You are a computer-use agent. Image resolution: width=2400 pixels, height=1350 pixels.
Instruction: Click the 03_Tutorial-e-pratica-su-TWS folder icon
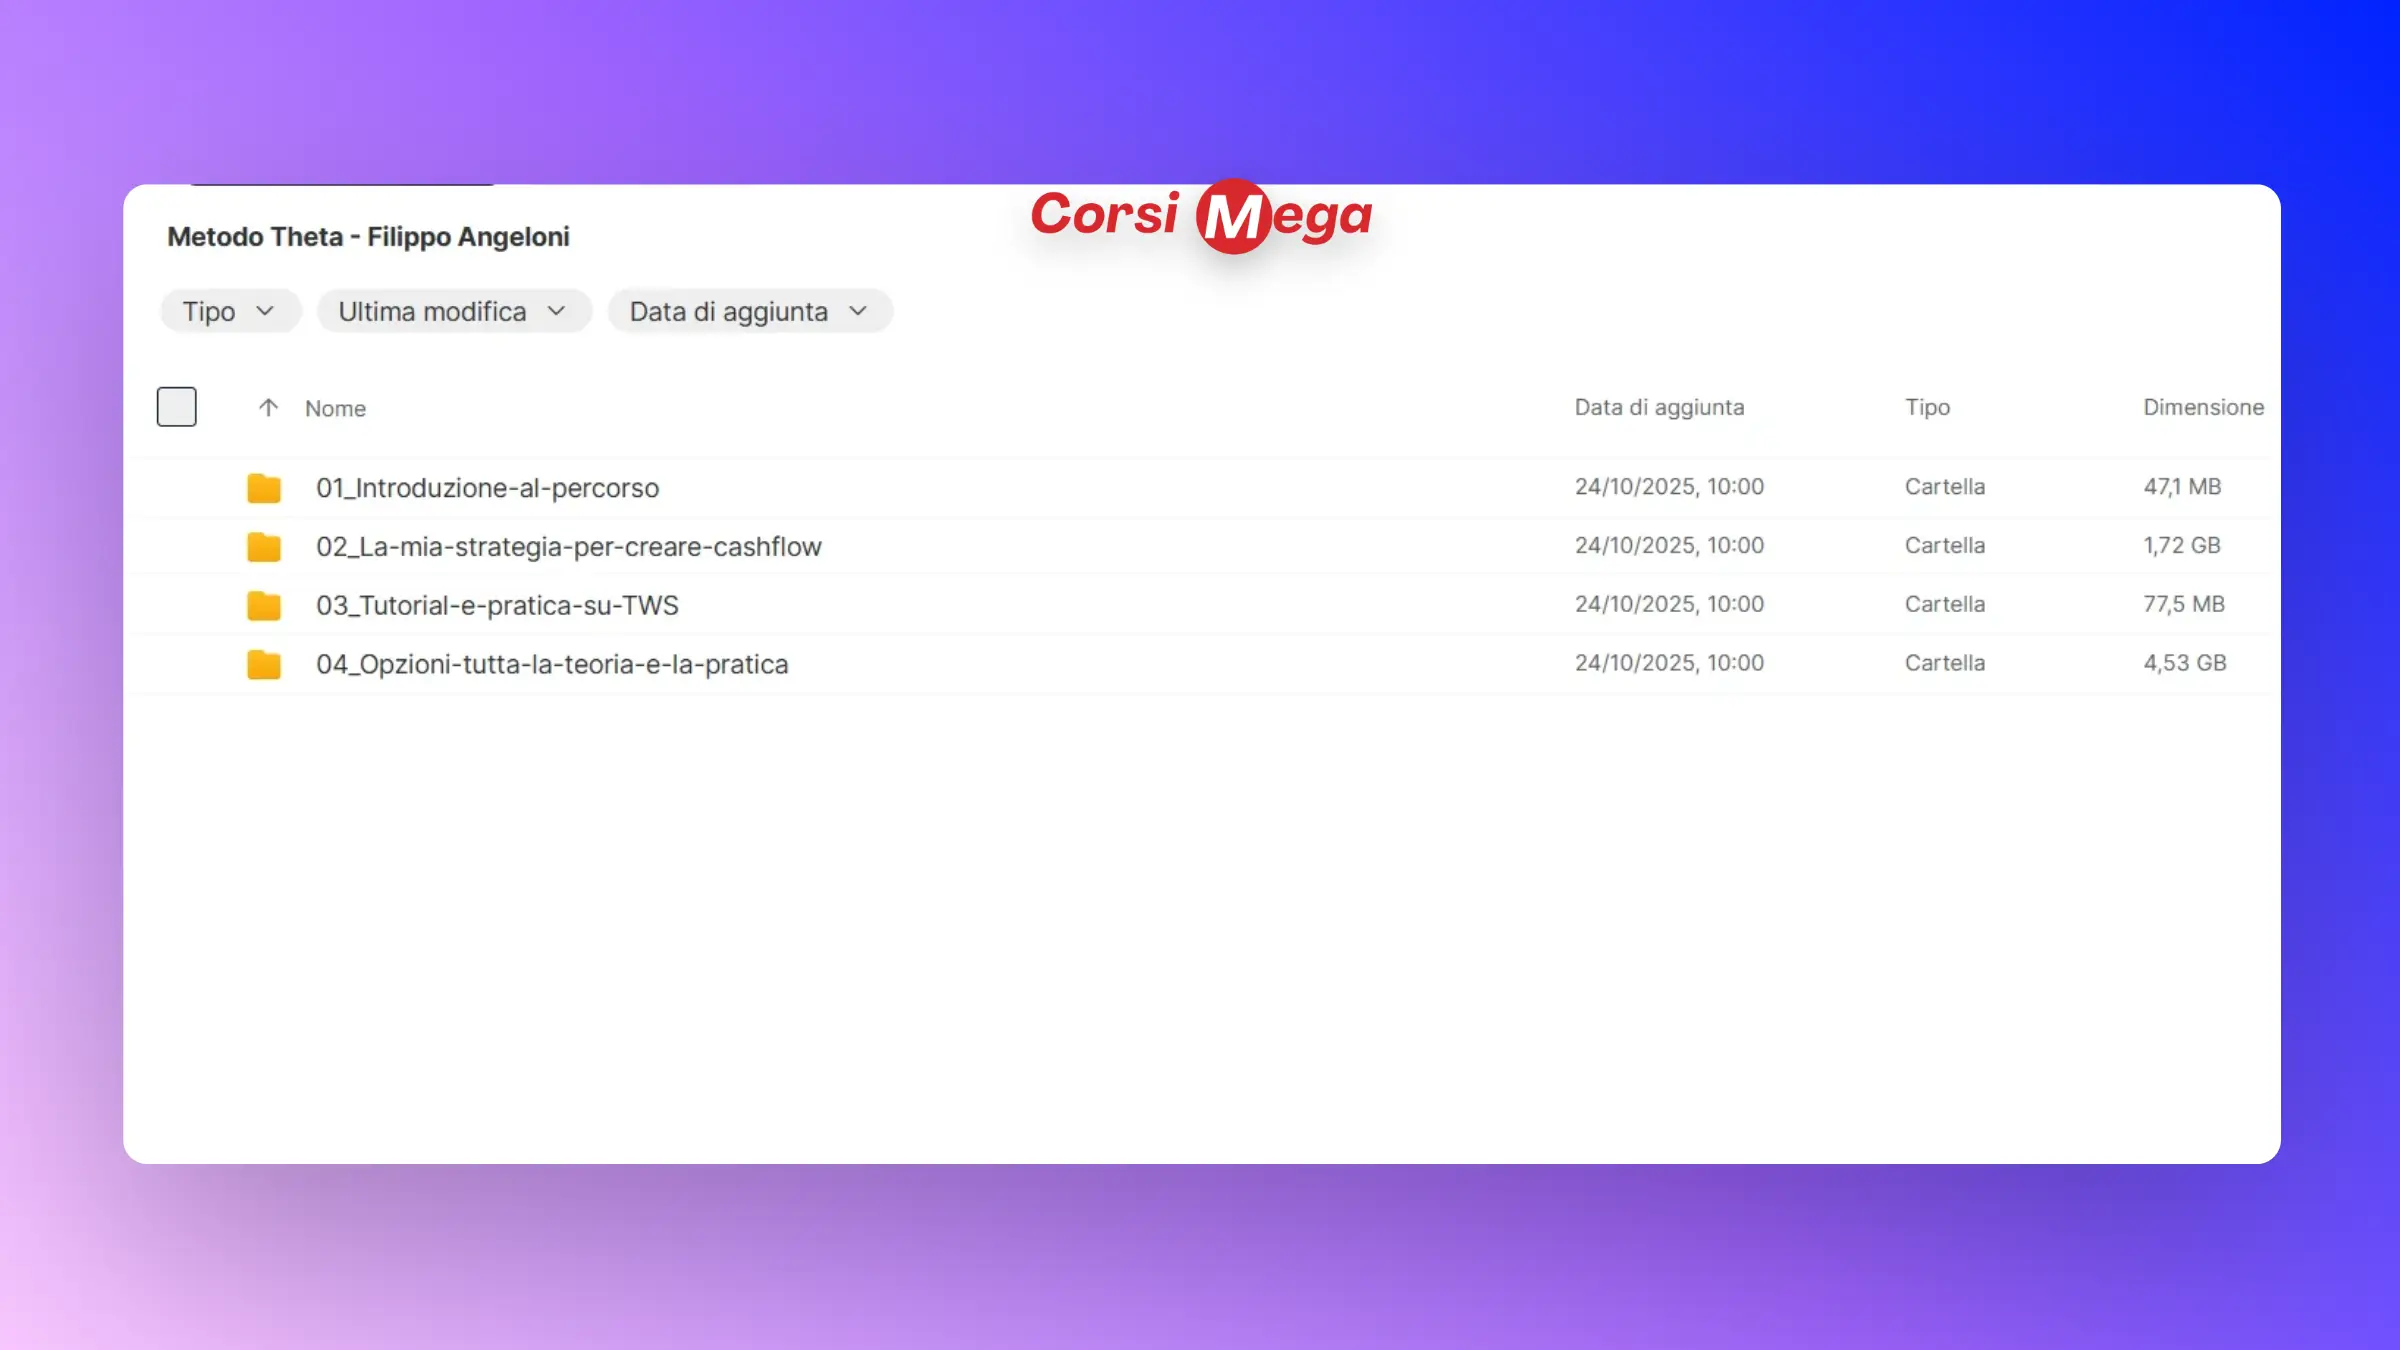pos(264,606)
